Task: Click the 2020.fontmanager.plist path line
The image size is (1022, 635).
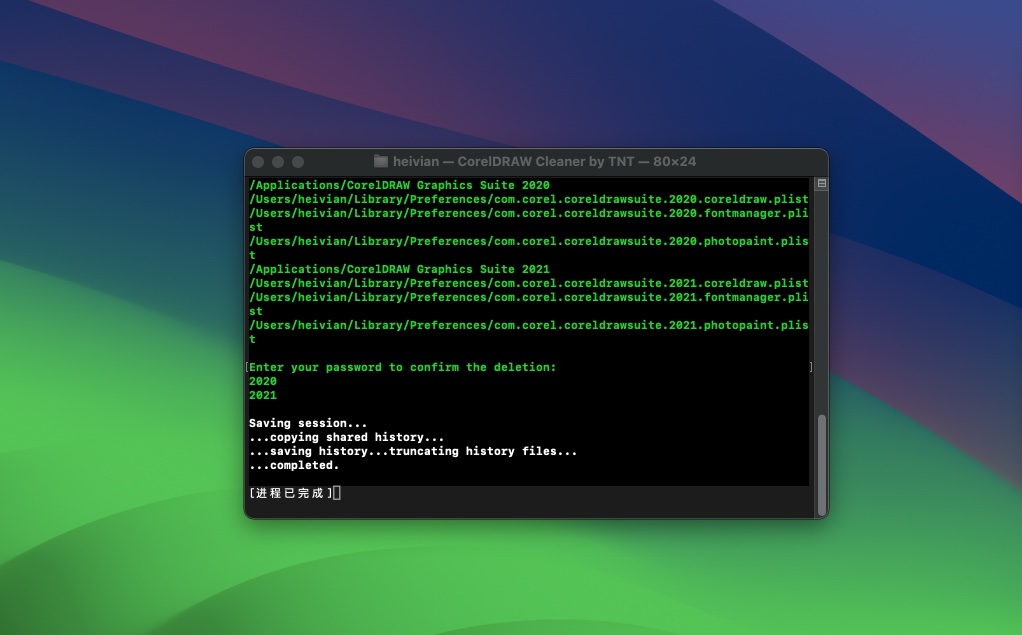Action: coord(528,213)
